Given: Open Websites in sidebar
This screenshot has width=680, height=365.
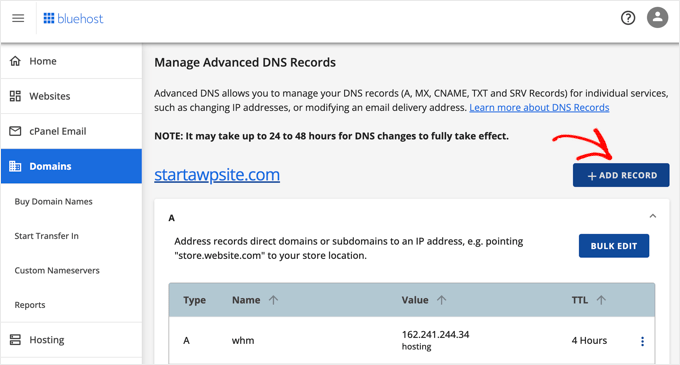Looking at the screenshot, I should tap(72, 96).
